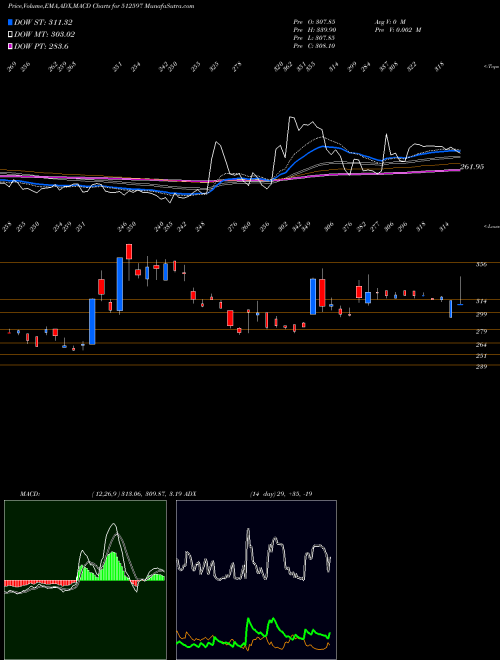The width and height of the screenshot is (500, 660).
Task: Click the white DOW MT legend swatch
Action: click(x=10, y=34)
